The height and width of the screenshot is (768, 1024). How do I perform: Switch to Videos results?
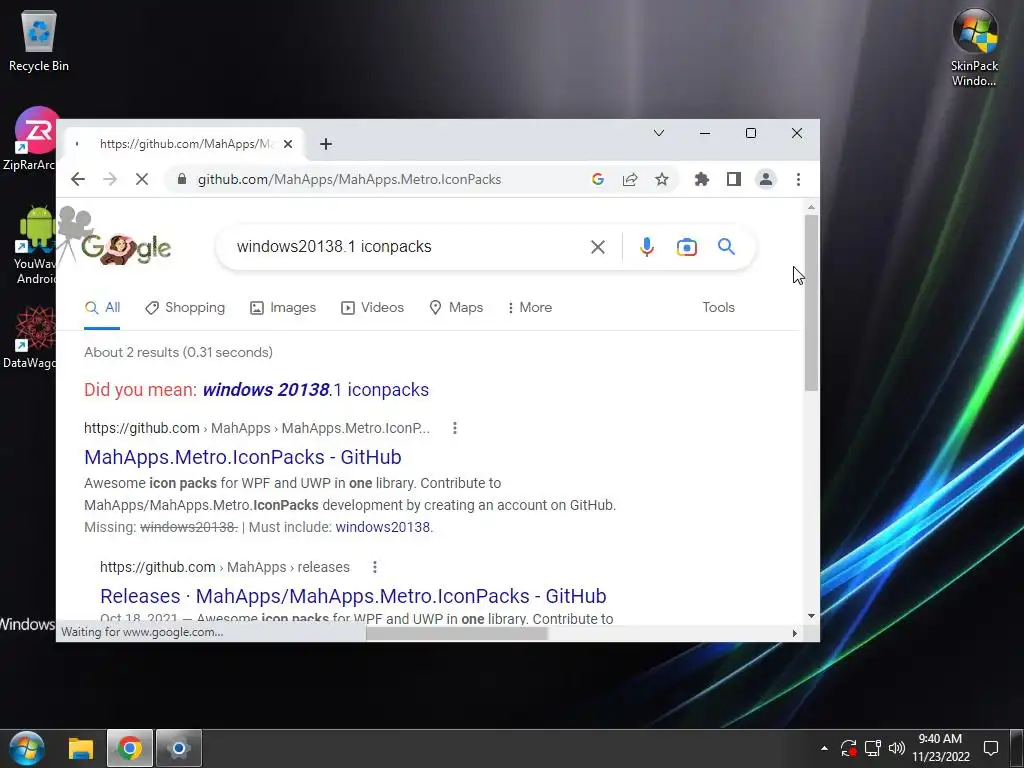click(x=372, y=308)
